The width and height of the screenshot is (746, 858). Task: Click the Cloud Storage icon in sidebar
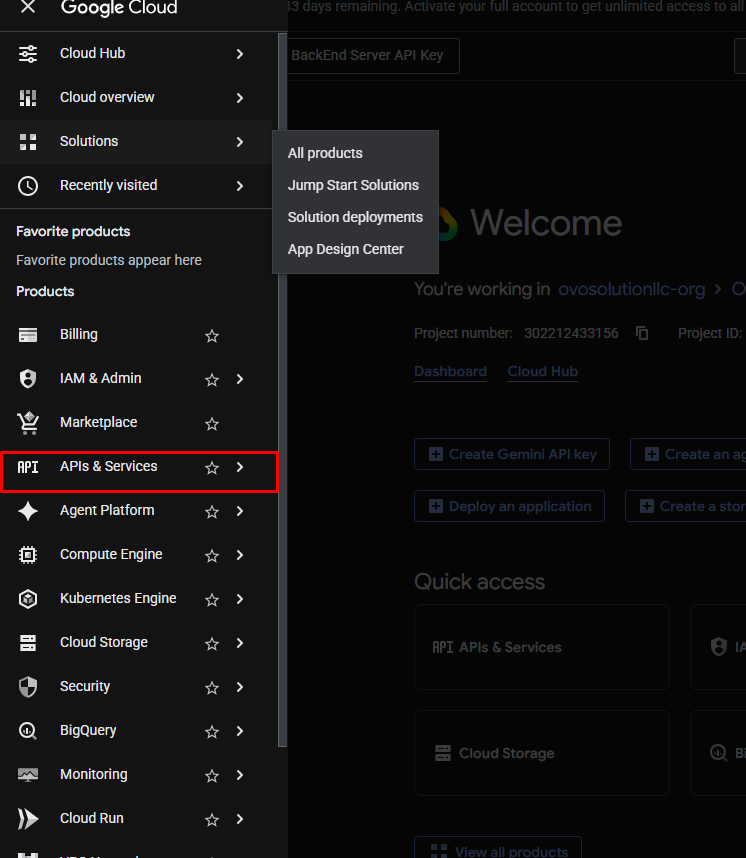[28, 643]
